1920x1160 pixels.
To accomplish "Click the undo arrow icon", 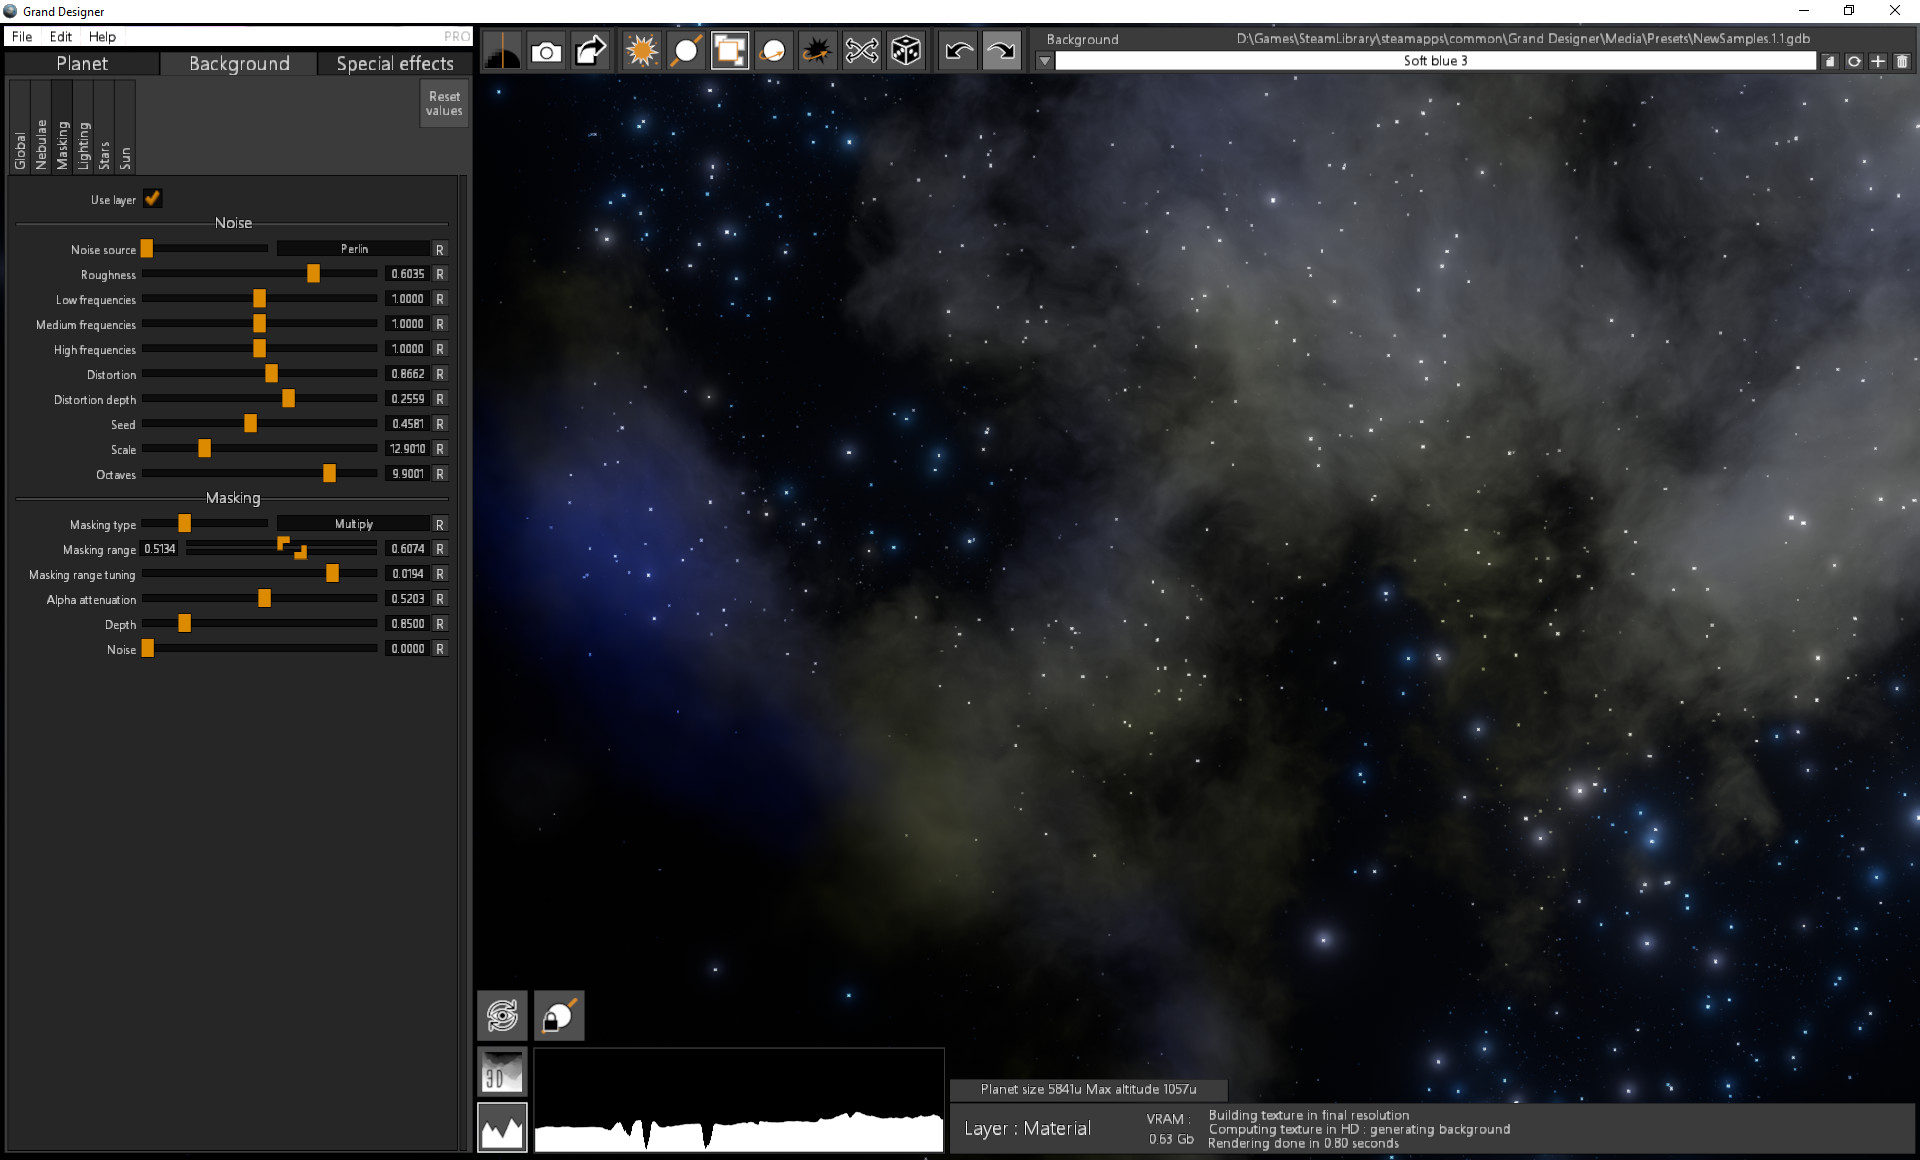I will [957, 50].
